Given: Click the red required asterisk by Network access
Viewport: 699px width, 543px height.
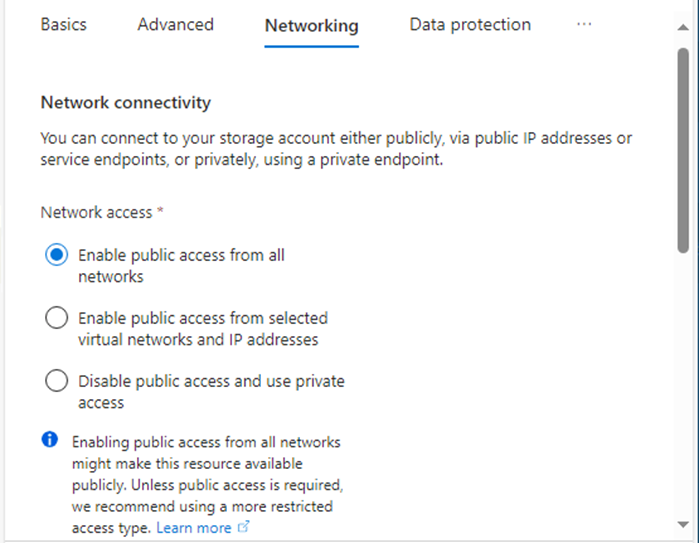Looking at the screenshot, I should 160,210.
